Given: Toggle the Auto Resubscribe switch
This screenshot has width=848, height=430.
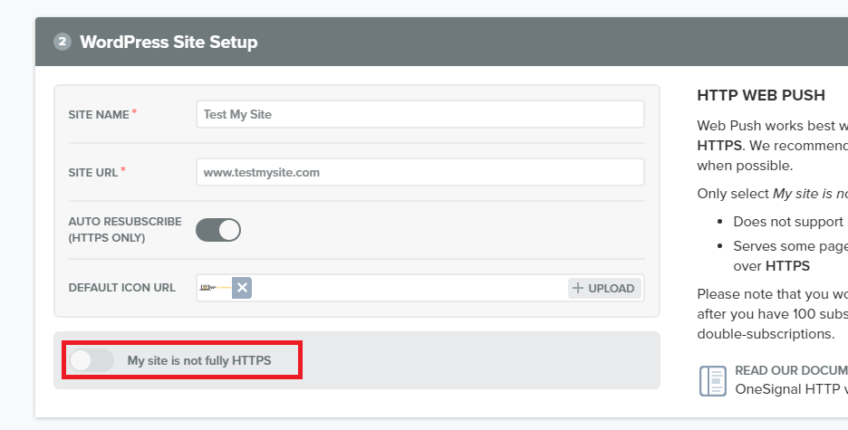Looking at the screenshot, I should [x=218, y=230].
